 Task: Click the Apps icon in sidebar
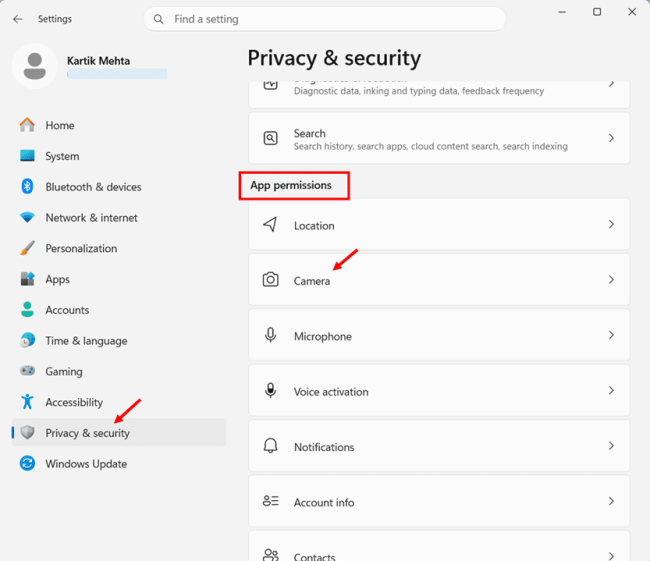pyautogui.click(x=27, y=279)
